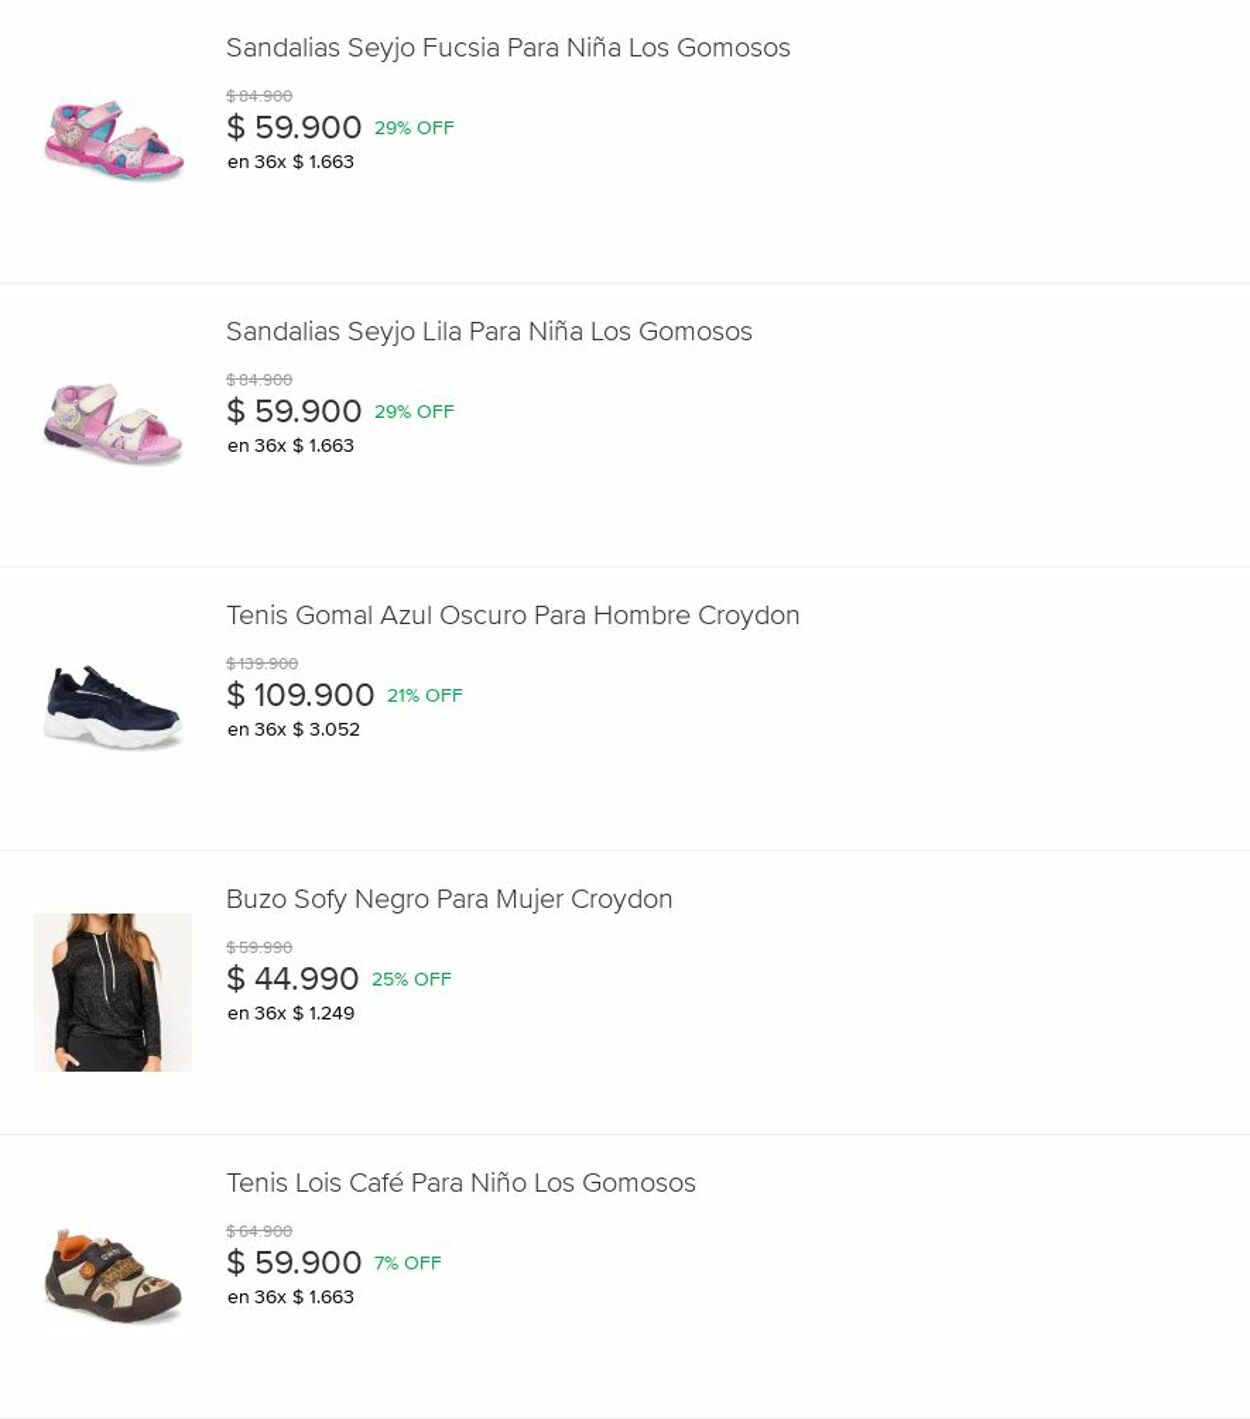Click the 25% OFF discount label
This screenshot has height=1419, width=1250.
coord(411,980)
